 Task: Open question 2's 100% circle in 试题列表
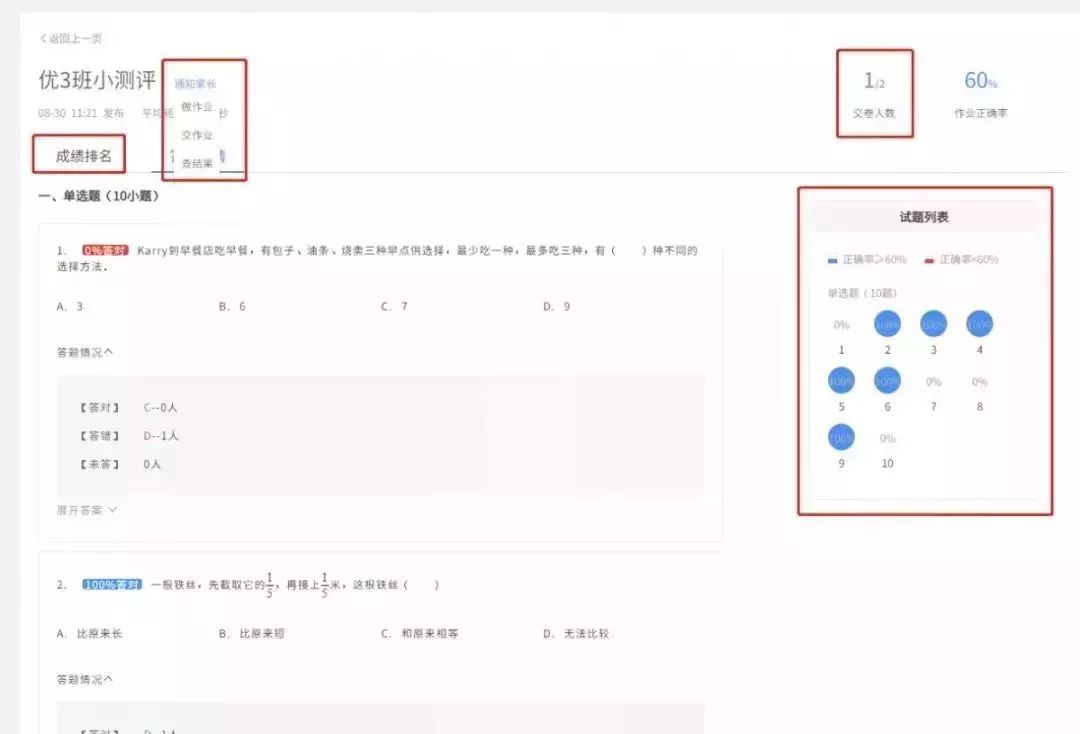click(x=887, y=324)
